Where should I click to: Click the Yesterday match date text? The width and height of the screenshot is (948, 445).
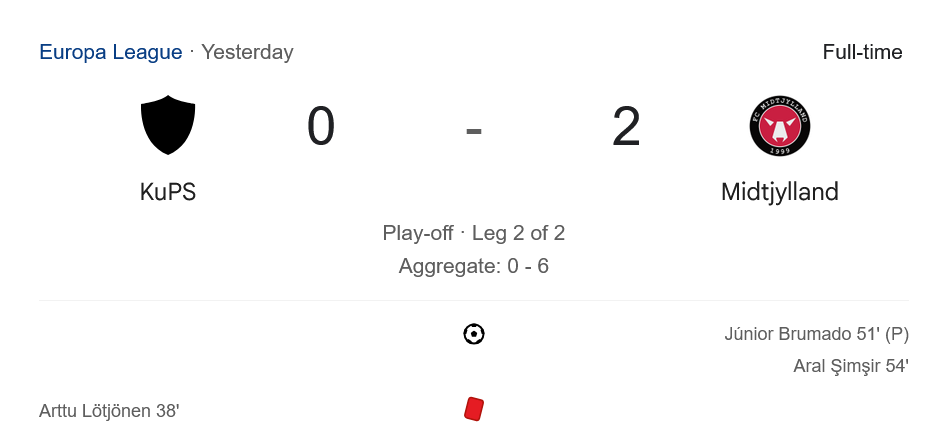tap(247, 52)
